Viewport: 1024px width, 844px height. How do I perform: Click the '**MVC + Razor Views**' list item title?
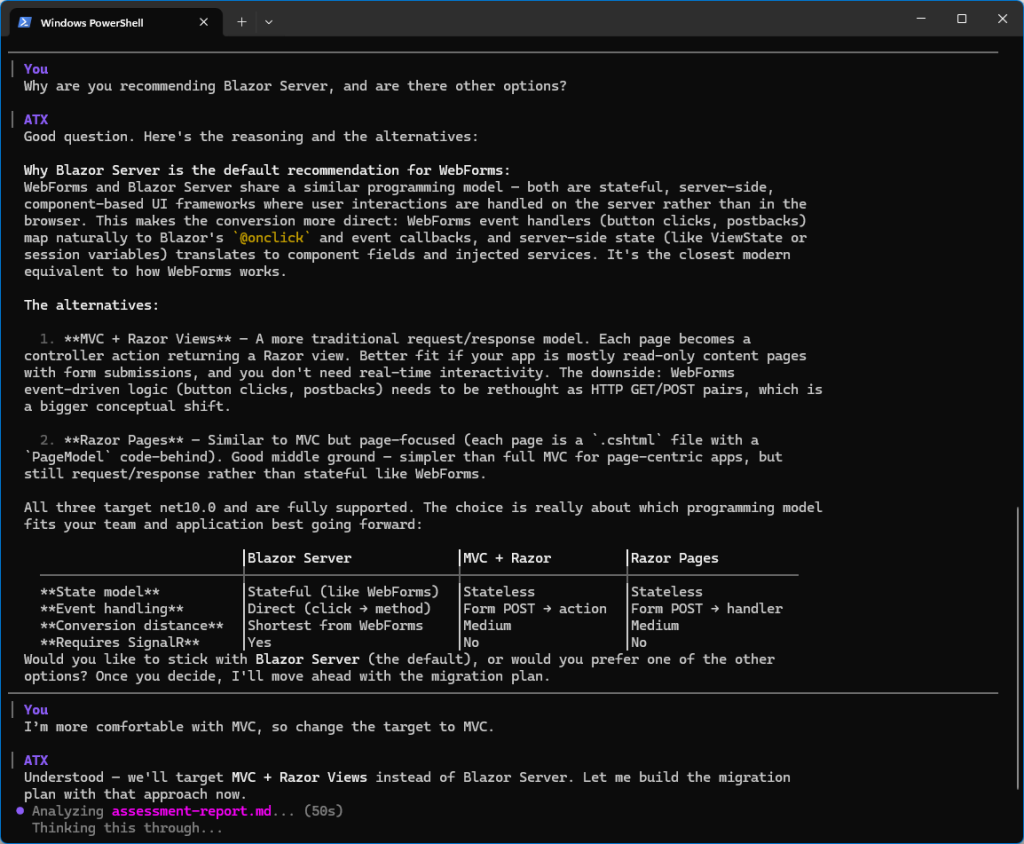[148, 339]
